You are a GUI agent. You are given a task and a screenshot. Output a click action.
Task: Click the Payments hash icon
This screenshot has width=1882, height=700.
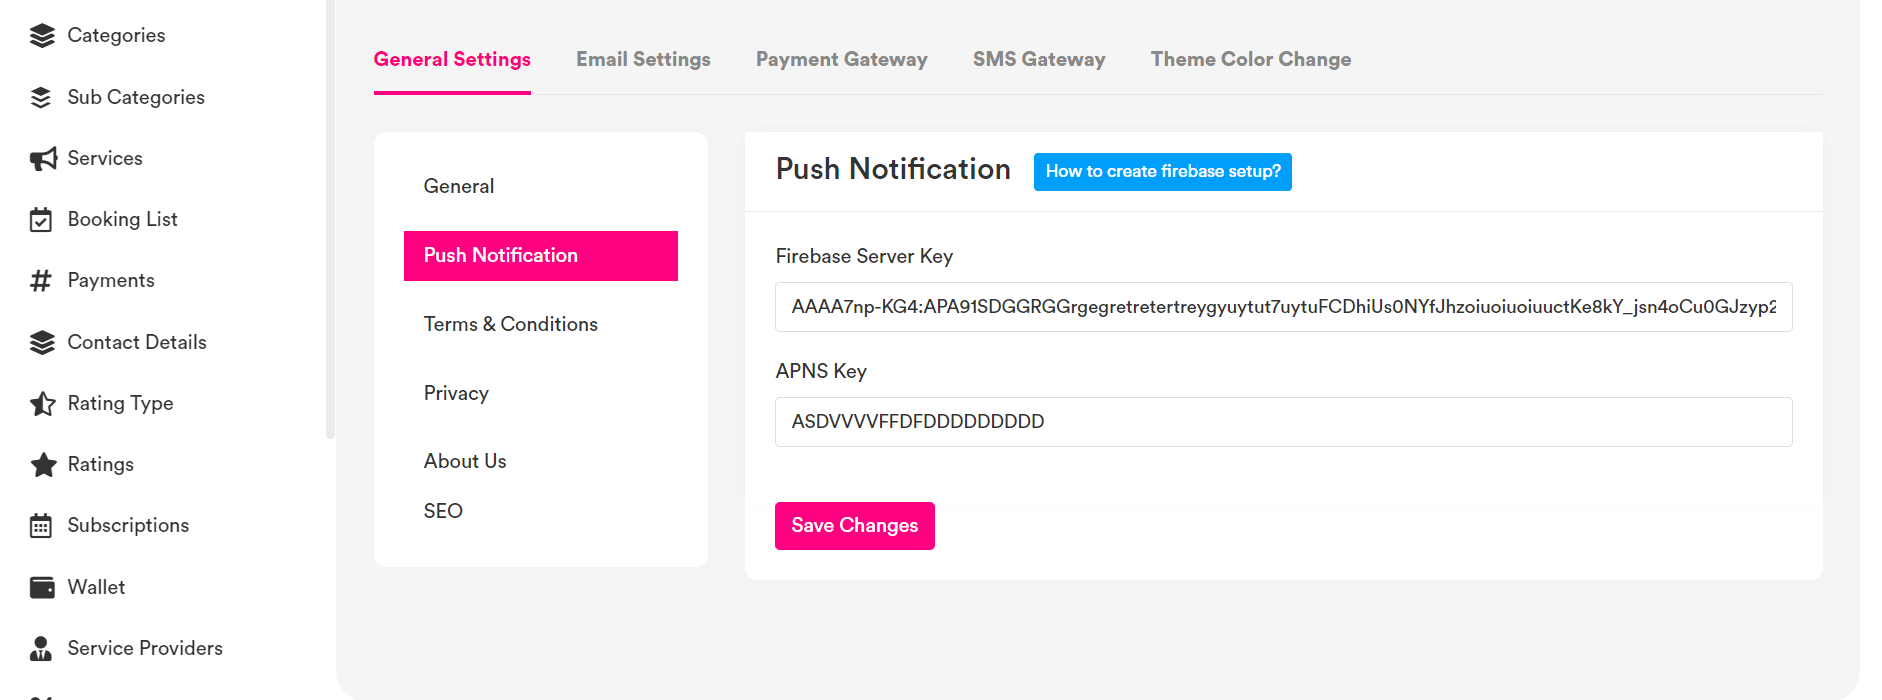coord(41,281)
